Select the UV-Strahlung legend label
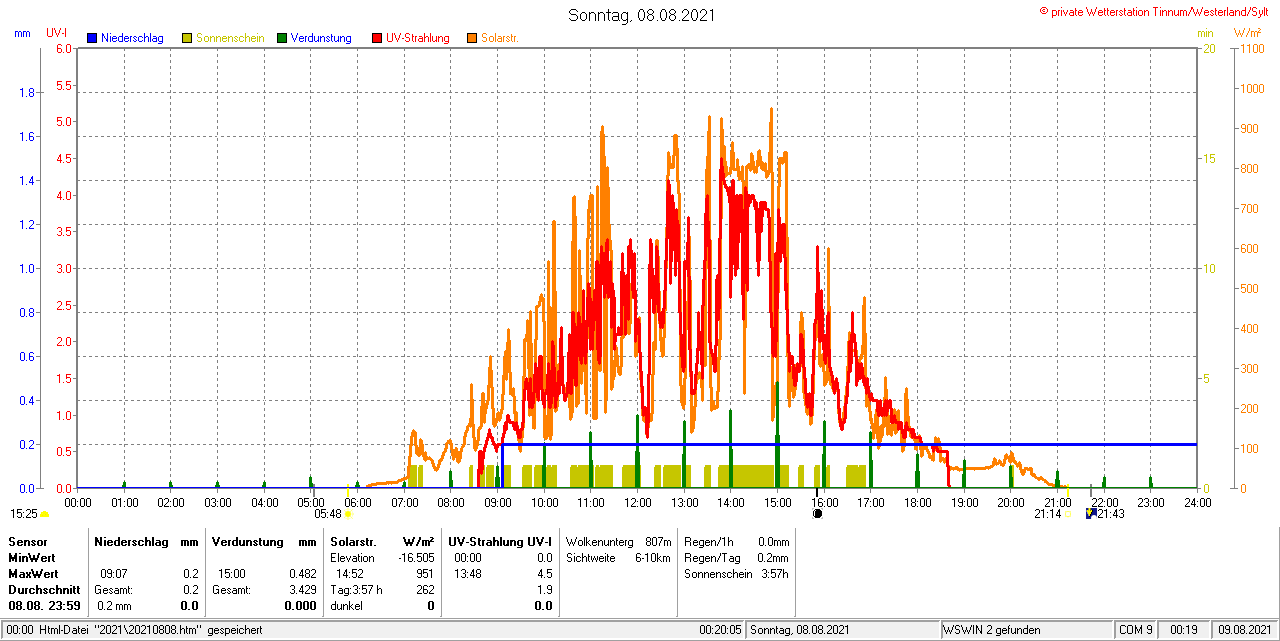 pos(418,38)
